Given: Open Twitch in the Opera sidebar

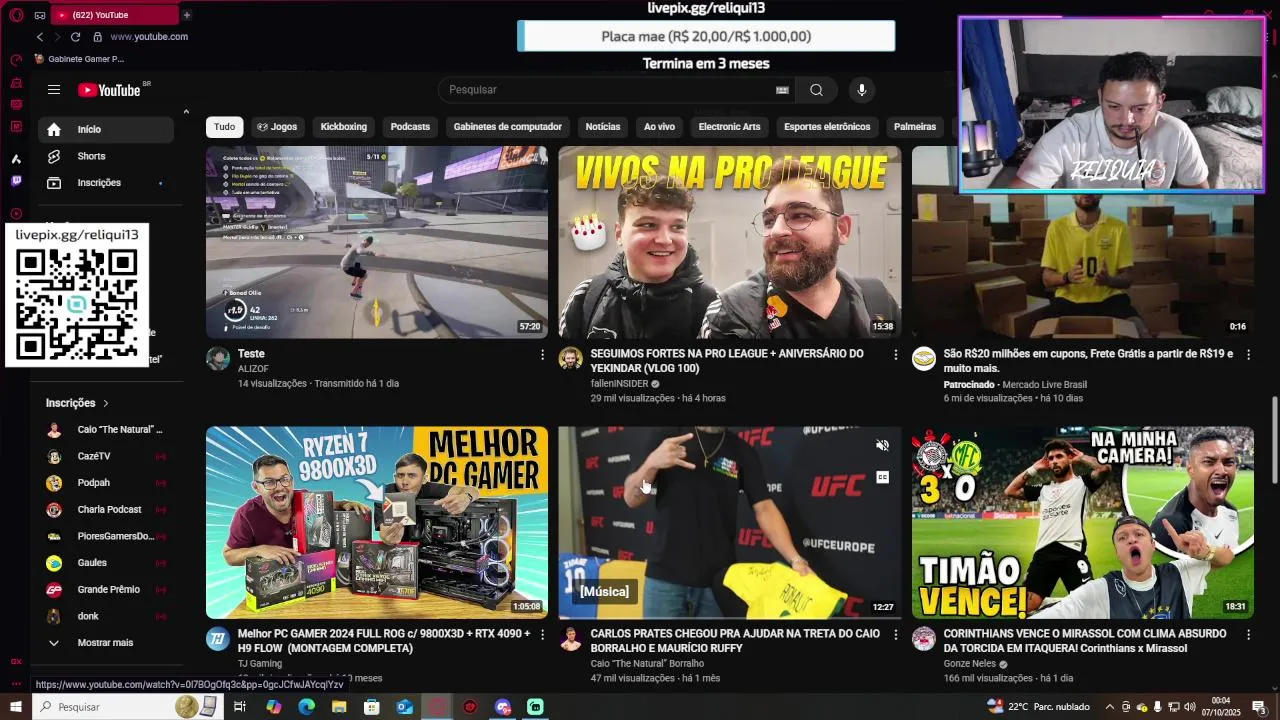Looking at the screenshot, I should [x=16, y=181].
